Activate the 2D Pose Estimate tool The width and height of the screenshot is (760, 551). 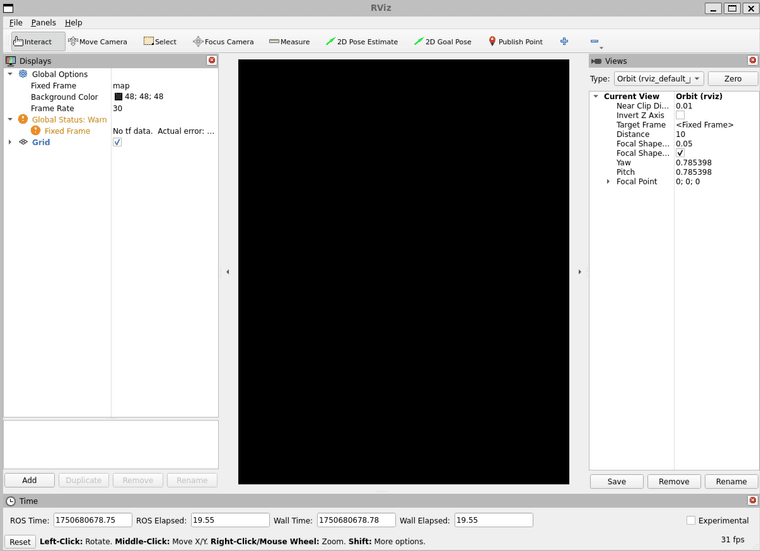362,42
